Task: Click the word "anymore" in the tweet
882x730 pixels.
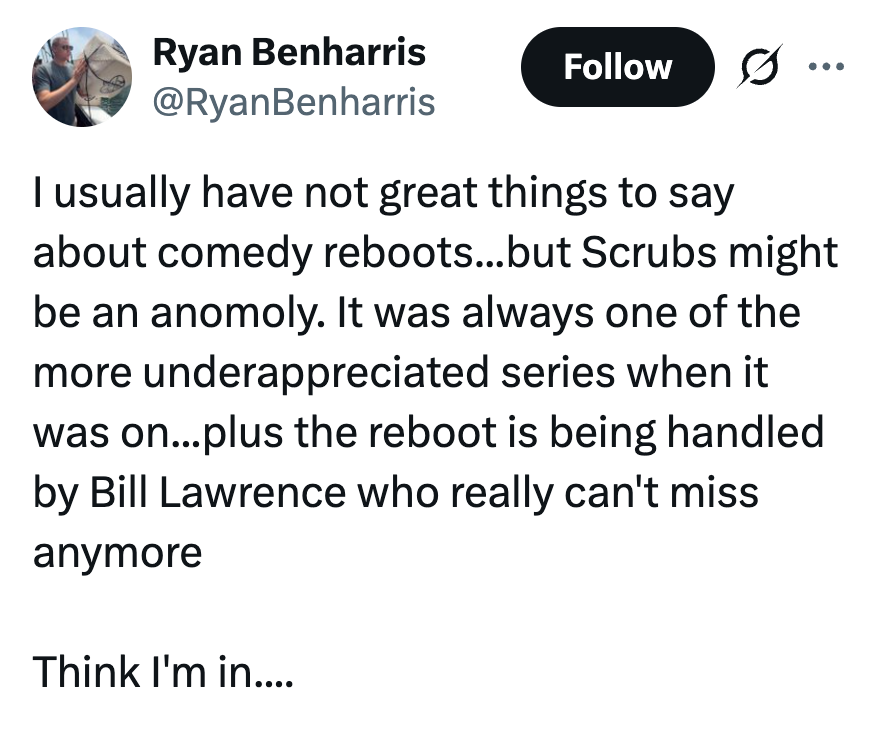Action: [117, 553]
